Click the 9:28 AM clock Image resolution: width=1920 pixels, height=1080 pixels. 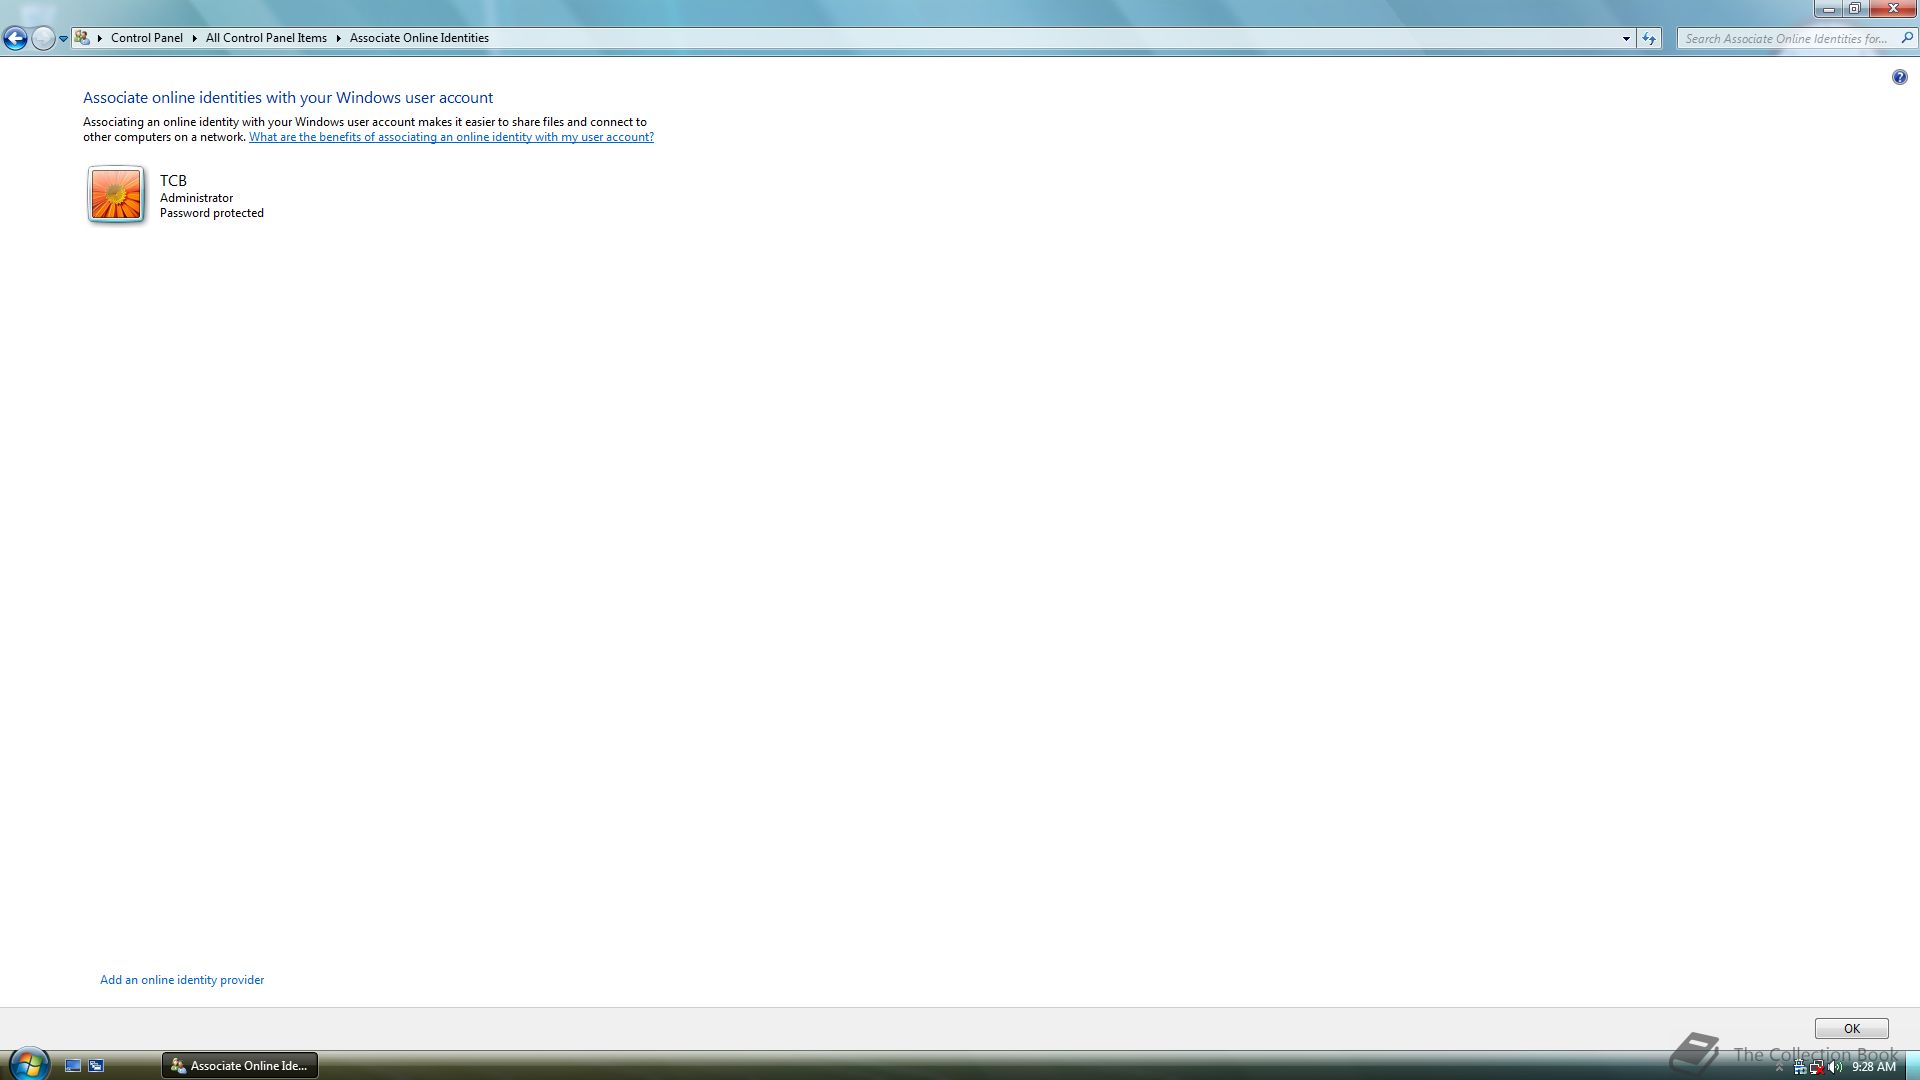coord(1873,1067)
